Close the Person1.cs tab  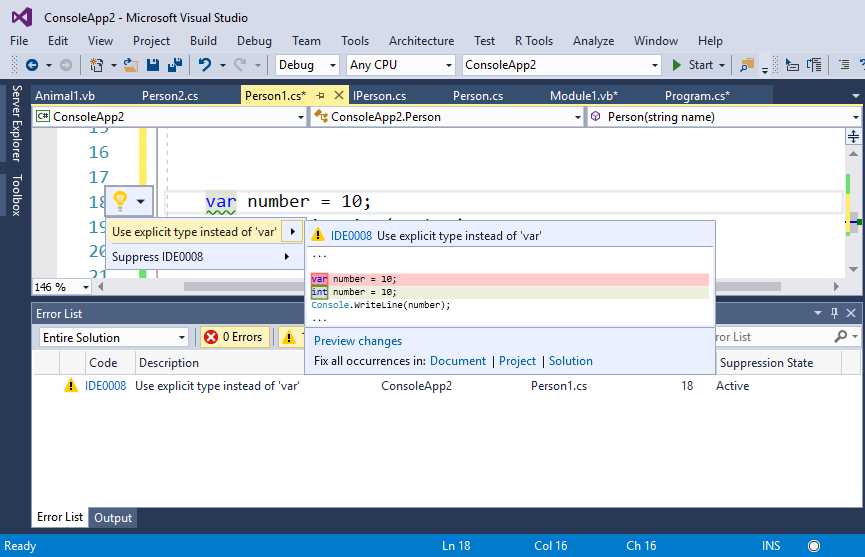tap(339, 95)
